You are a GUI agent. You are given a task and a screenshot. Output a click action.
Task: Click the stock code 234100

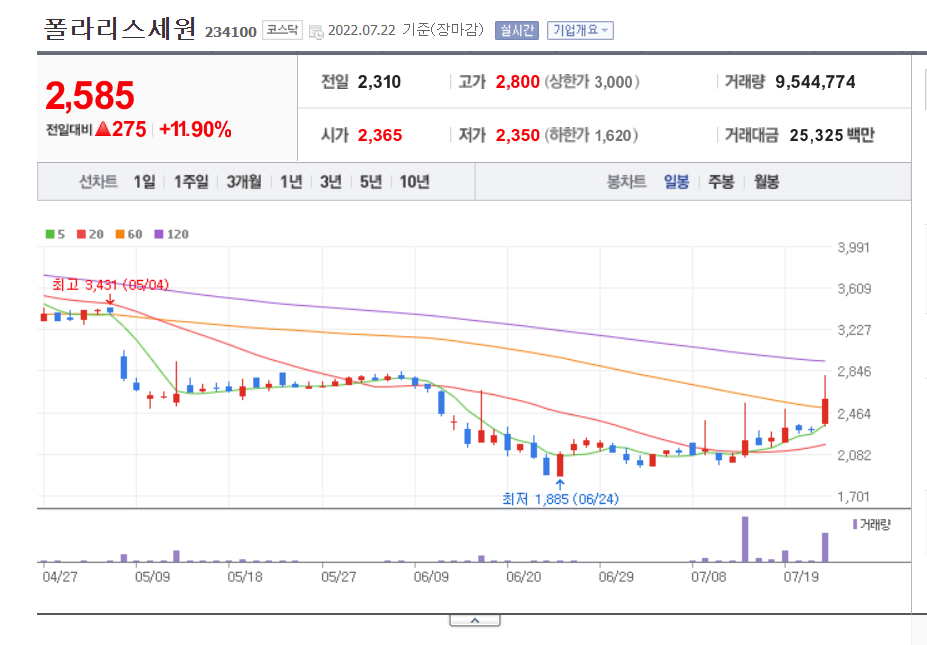click(x=231, y=32)
